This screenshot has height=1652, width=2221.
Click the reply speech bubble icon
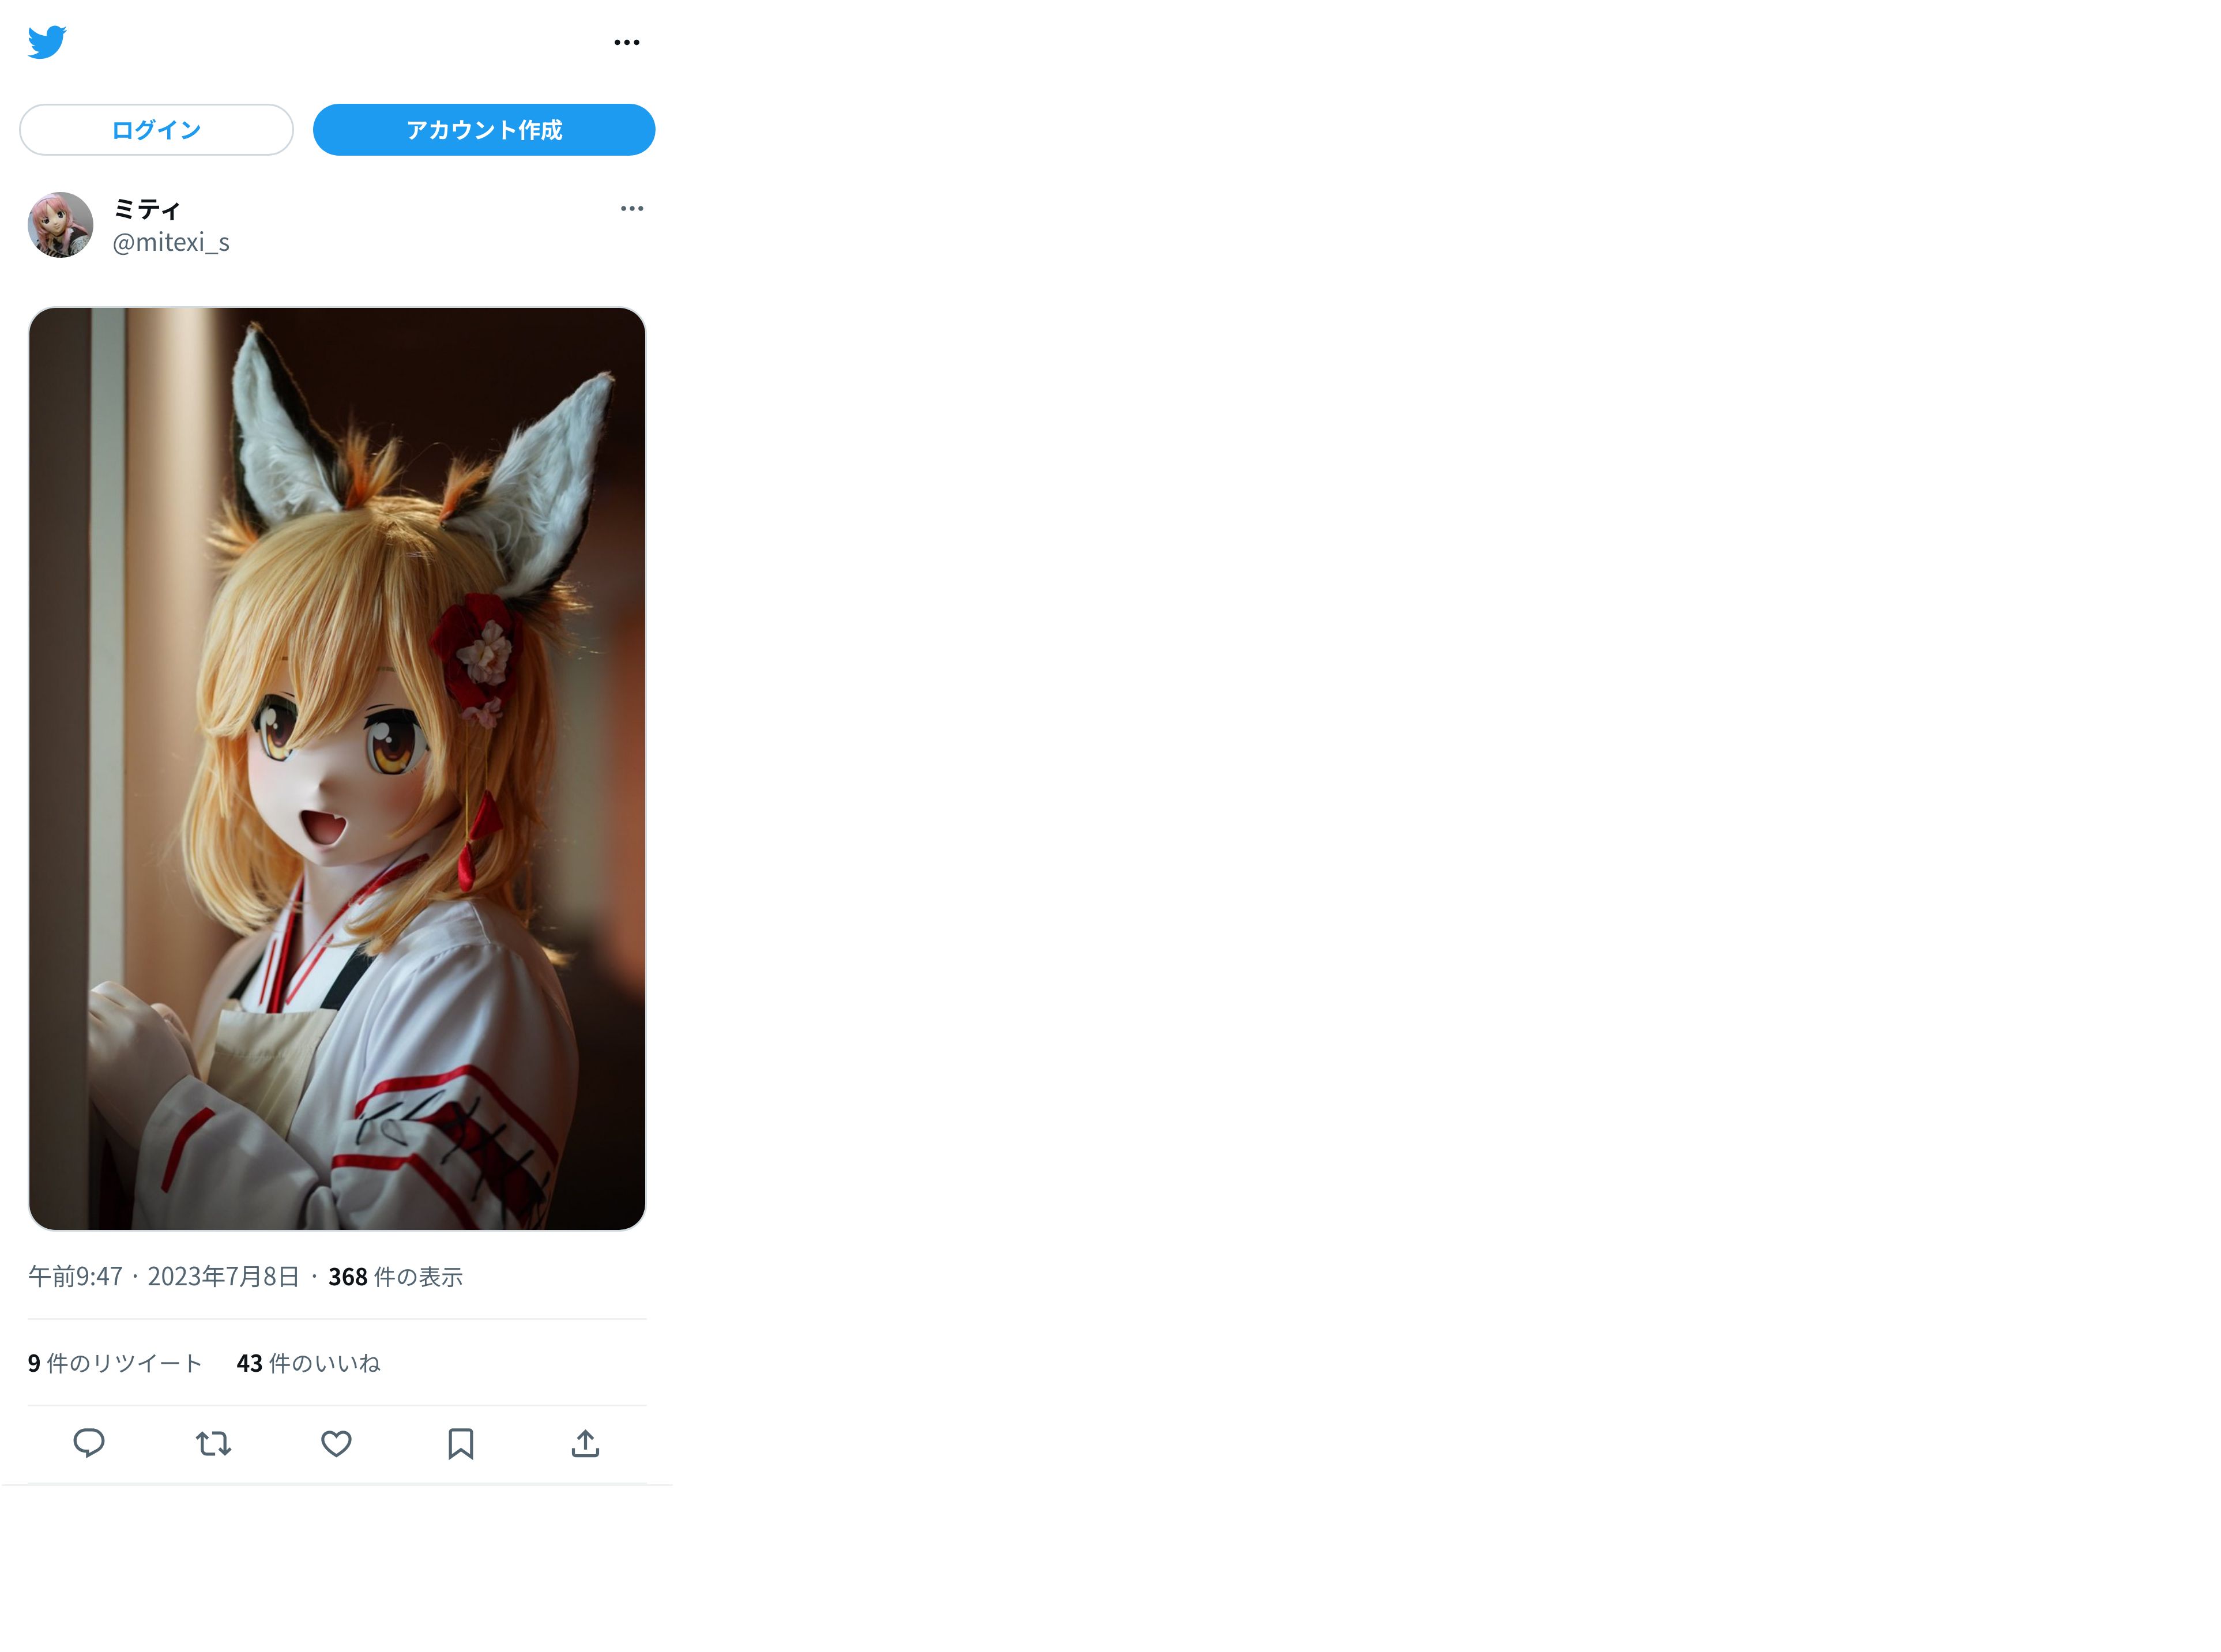[x=89, y=1443]
